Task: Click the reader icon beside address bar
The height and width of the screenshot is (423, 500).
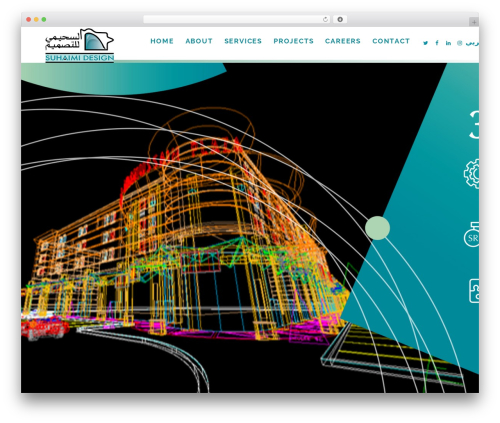Action: tap(340, 20)
